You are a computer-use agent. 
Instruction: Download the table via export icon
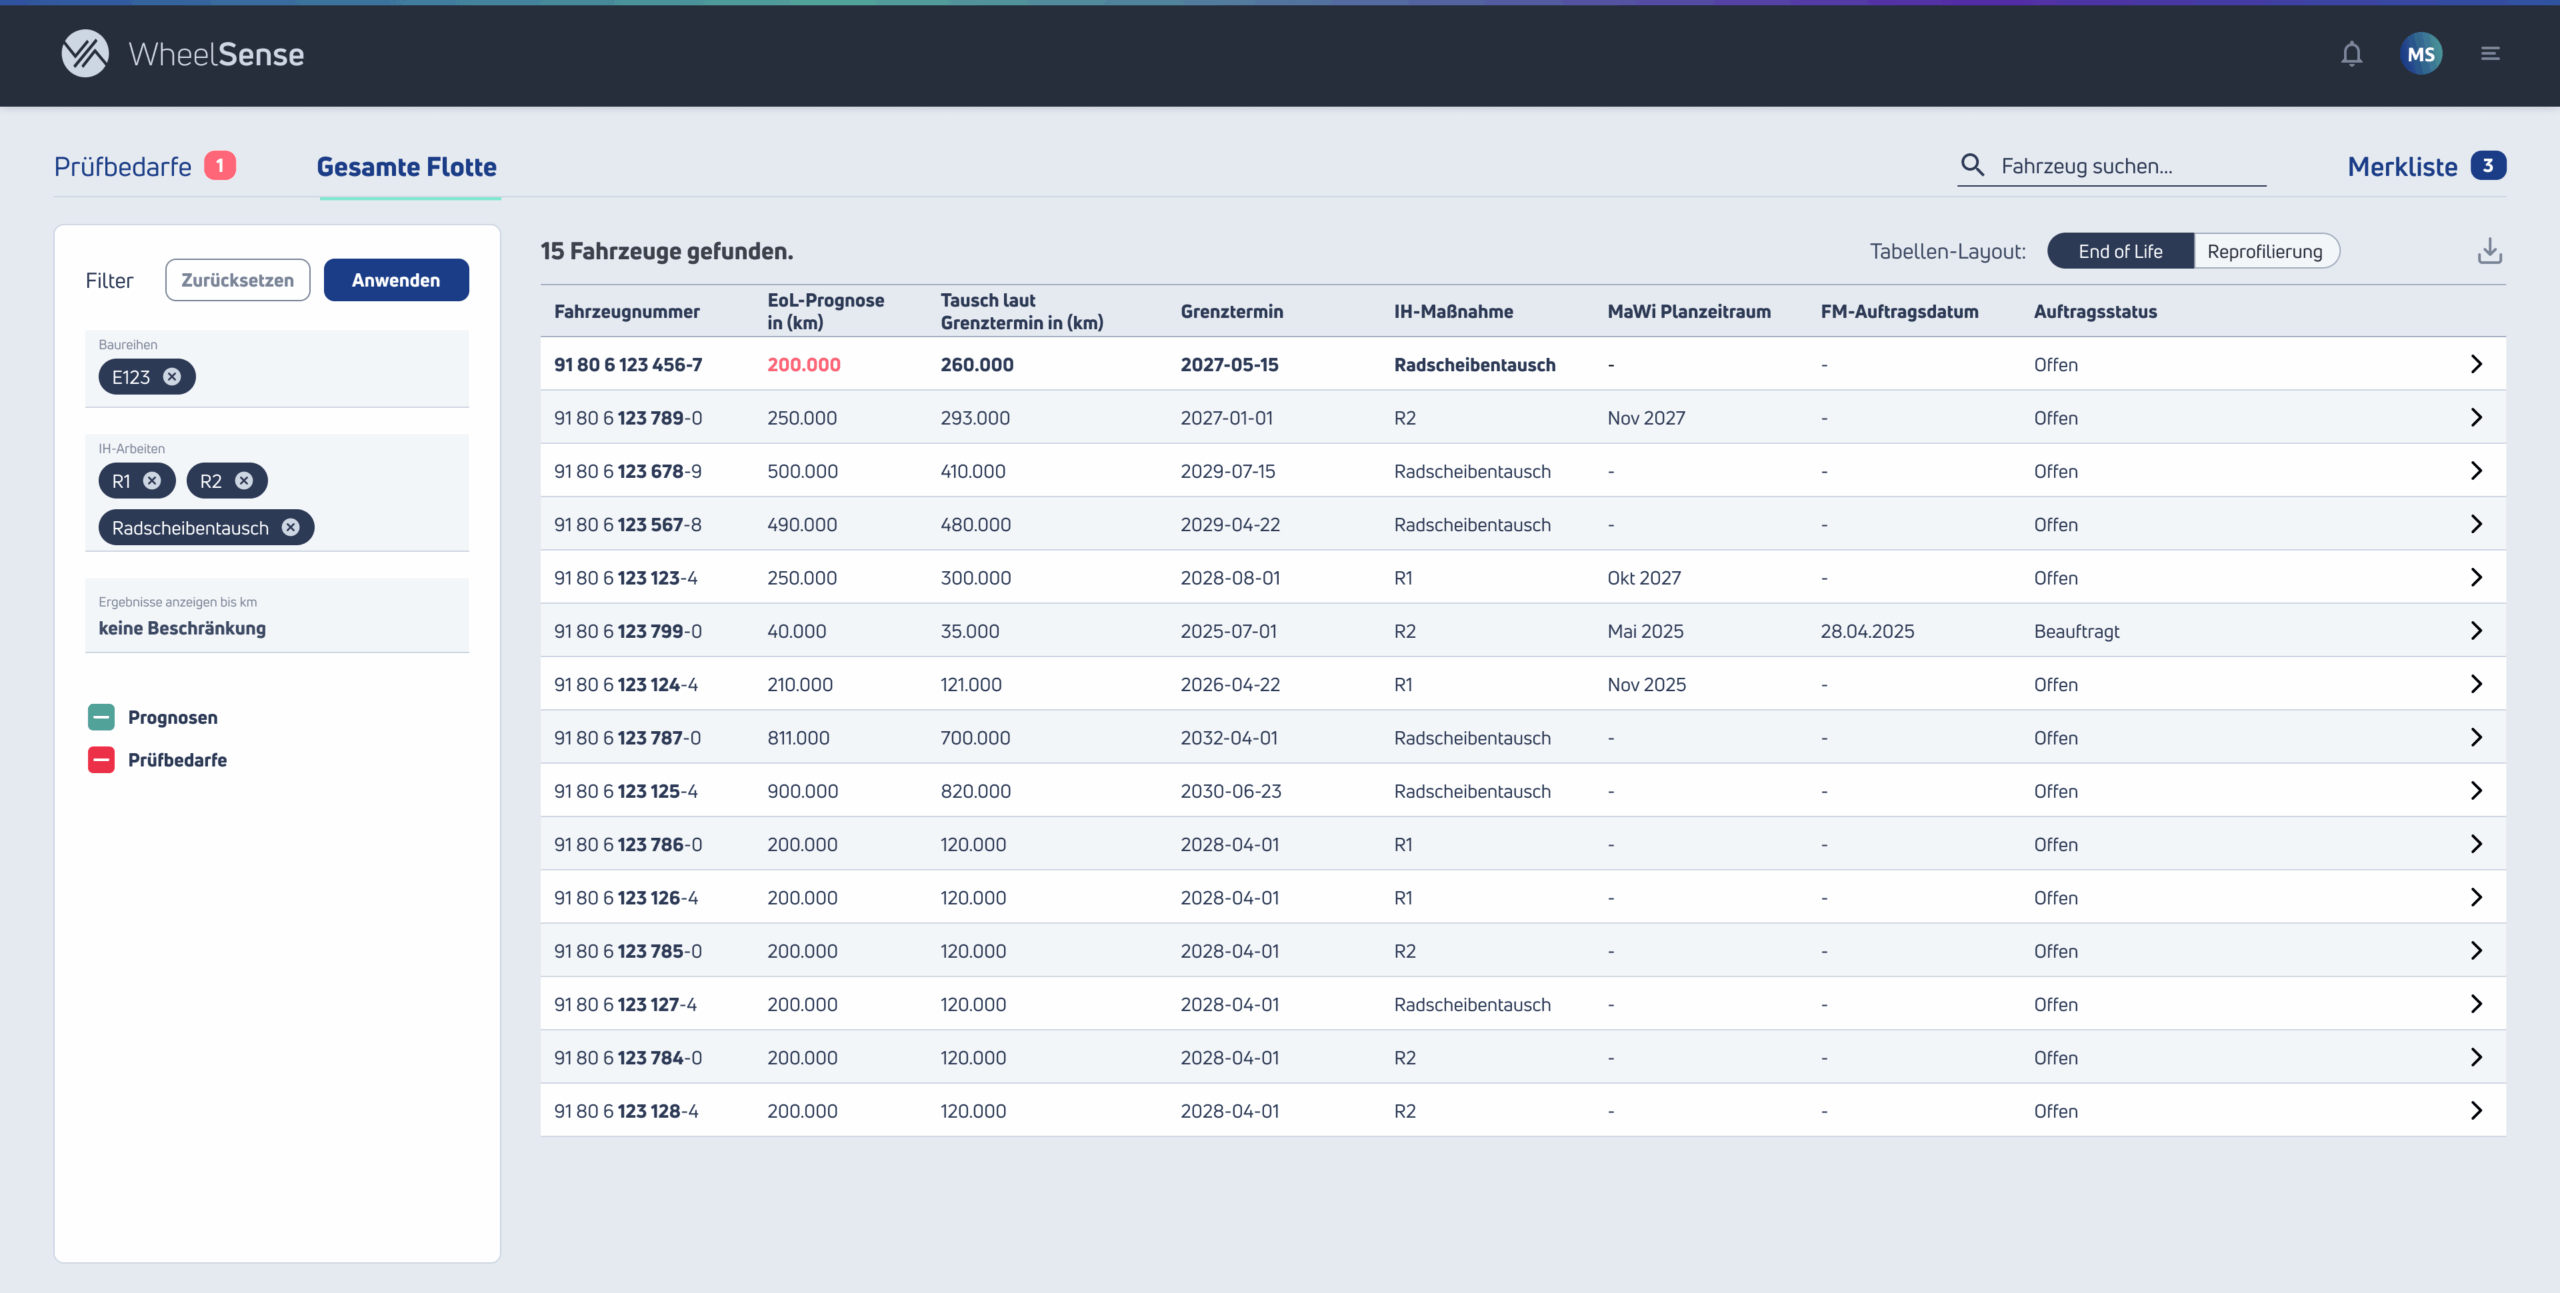[x=2490, y=251]
